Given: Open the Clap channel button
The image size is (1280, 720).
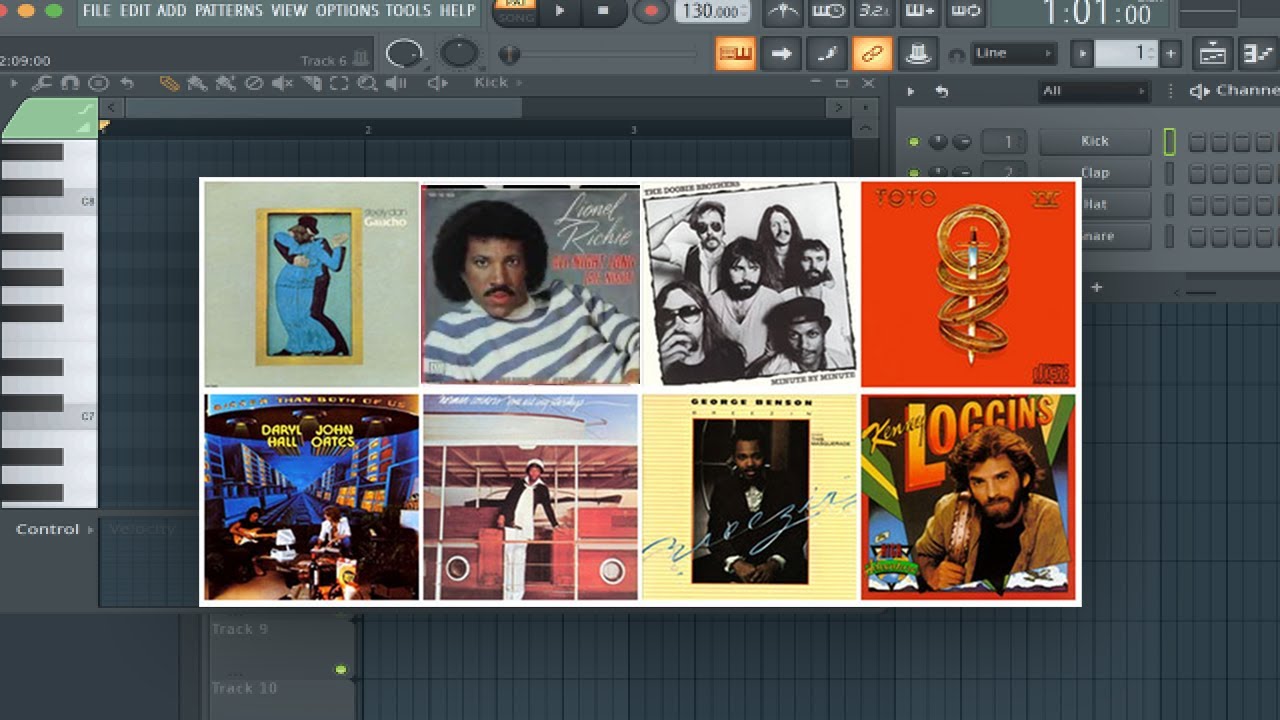Looking at the screenshot, I should click(x=1095, y=173).
